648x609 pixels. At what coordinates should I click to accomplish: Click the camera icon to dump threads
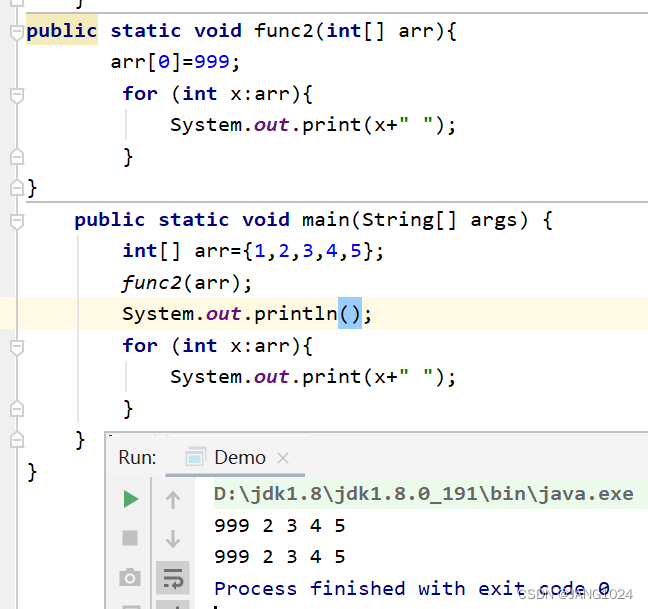click(x=130, y=577)
